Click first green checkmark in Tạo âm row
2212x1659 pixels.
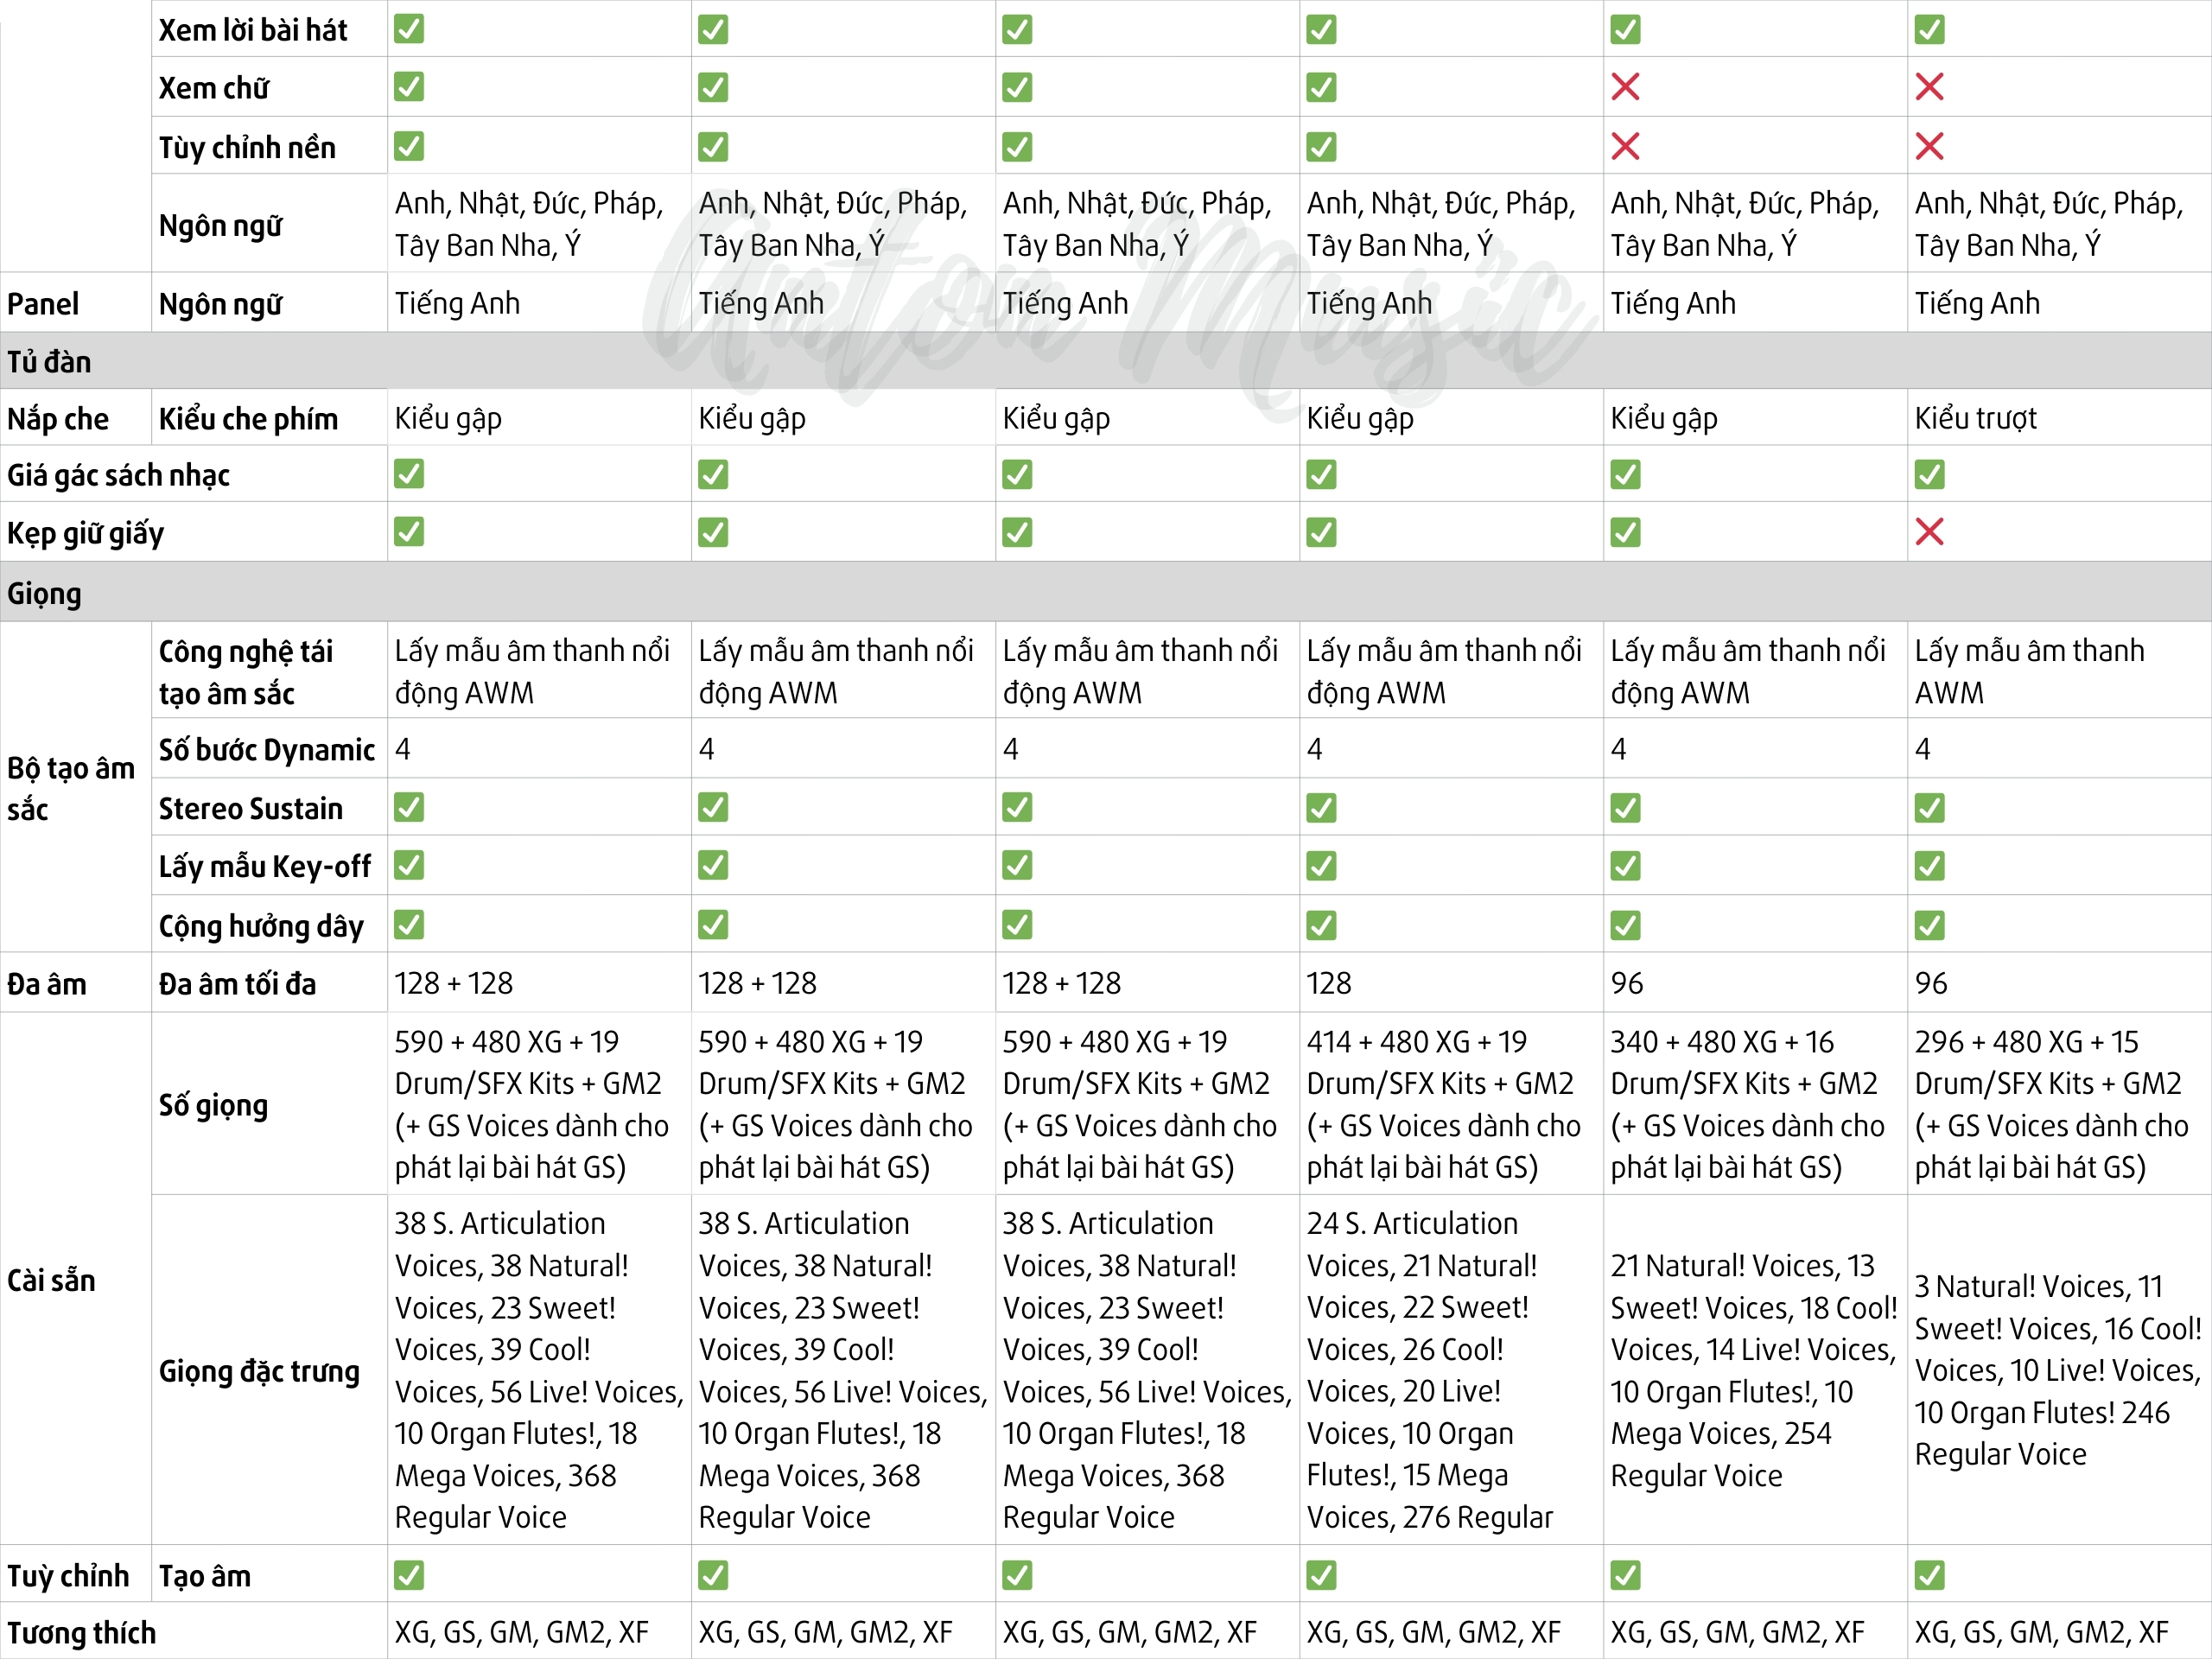(409, 1575)
